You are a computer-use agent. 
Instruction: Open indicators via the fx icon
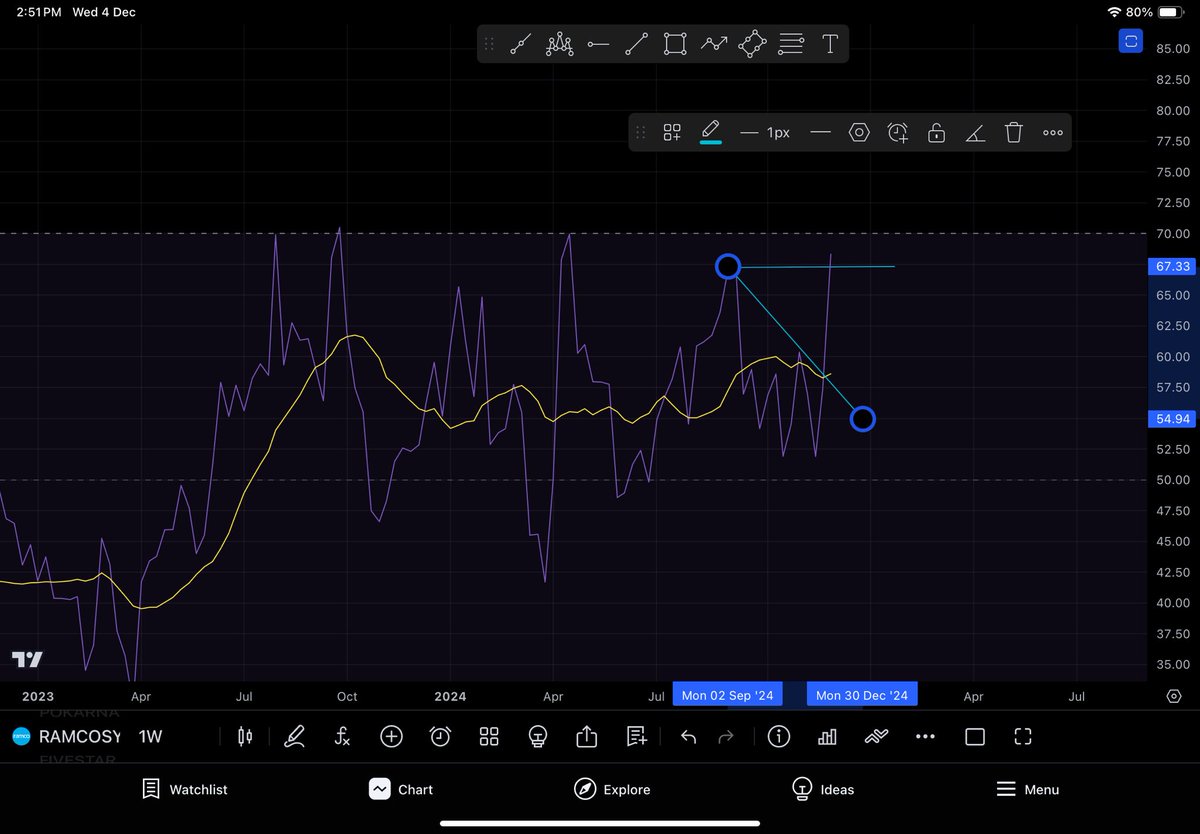coord(341,737)
